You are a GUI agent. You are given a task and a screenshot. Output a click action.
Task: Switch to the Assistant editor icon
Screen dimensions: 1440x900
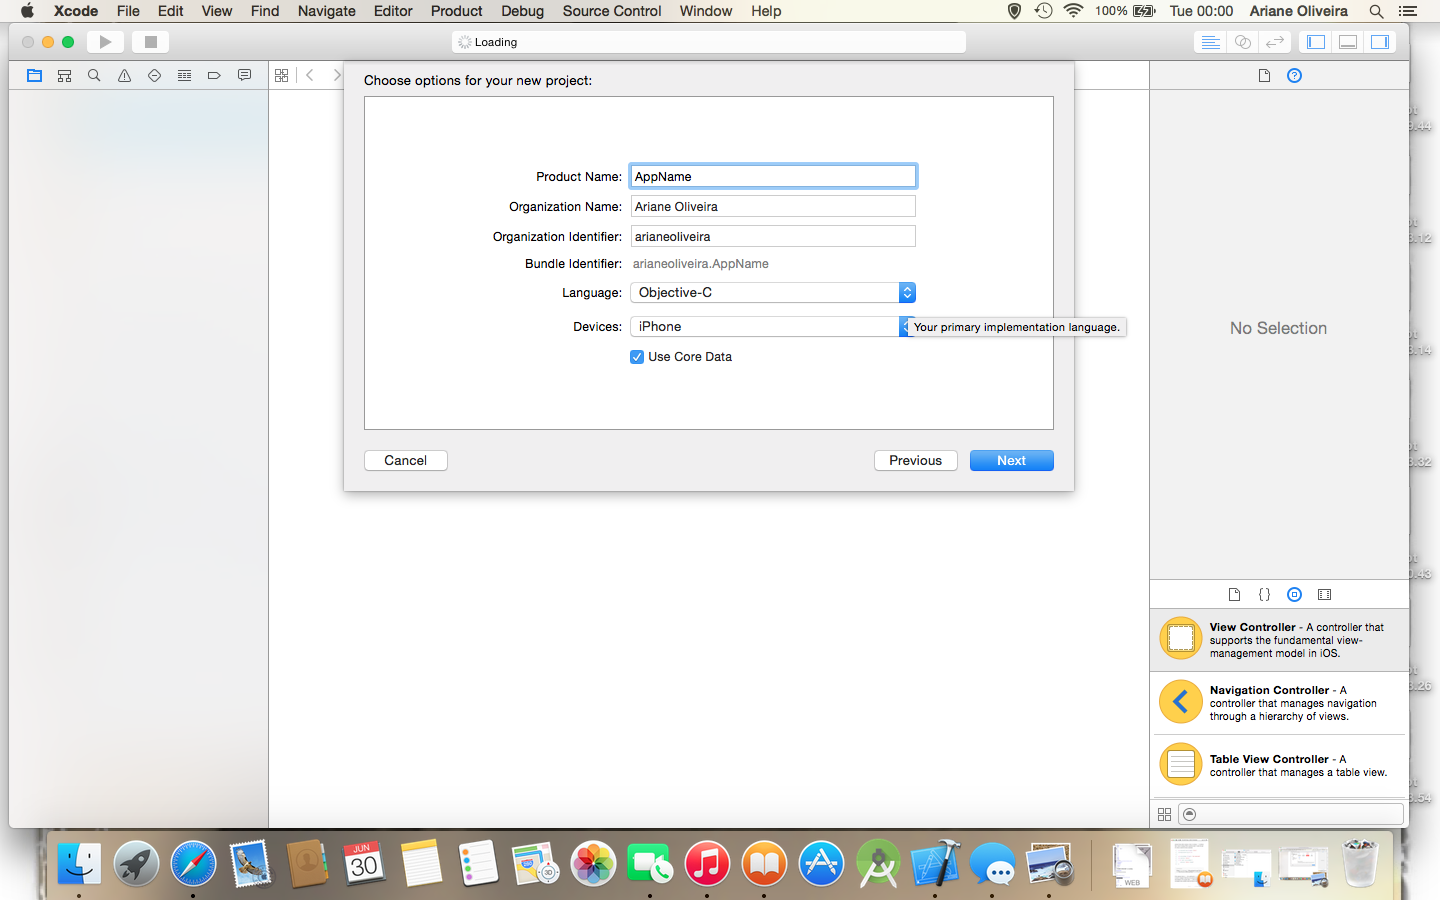1241,42
